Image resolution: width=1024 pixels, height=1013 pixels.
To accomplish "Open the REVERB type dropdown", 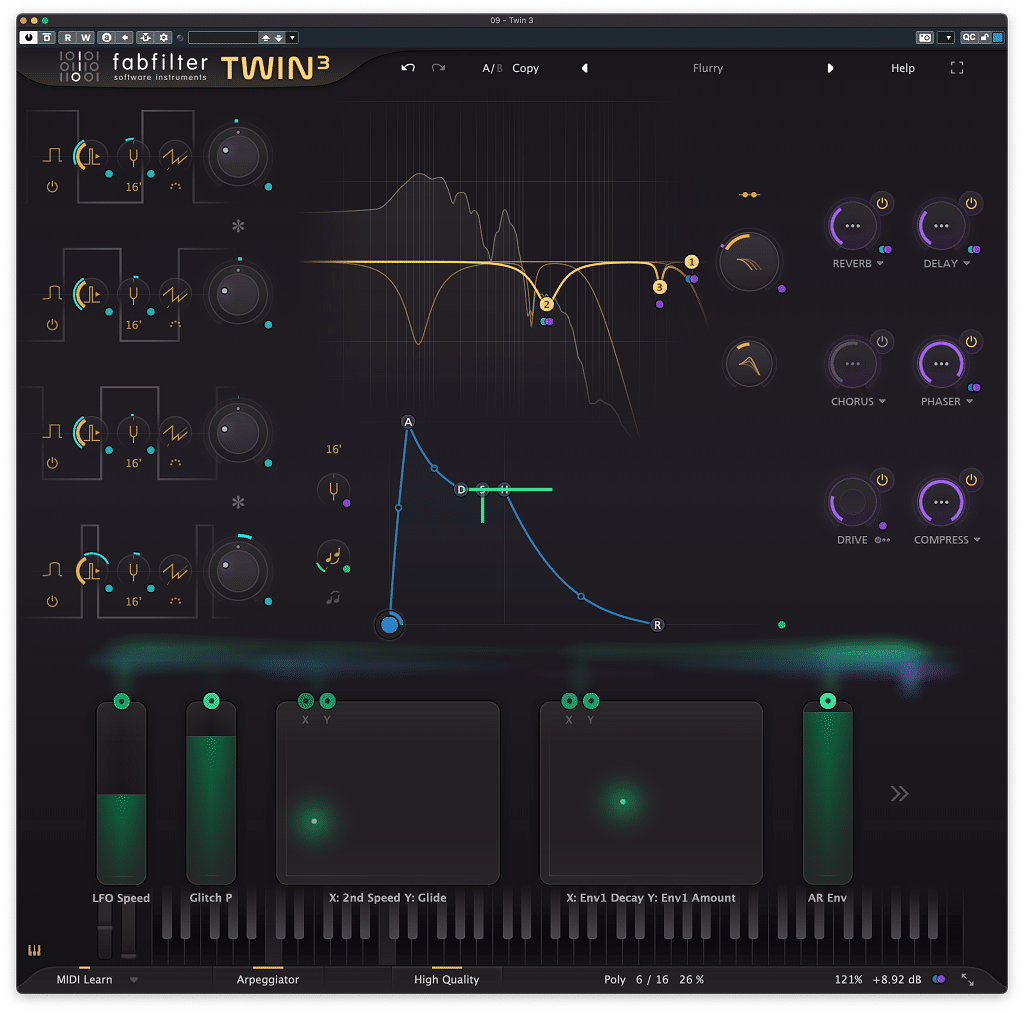I will click(858, 263).
